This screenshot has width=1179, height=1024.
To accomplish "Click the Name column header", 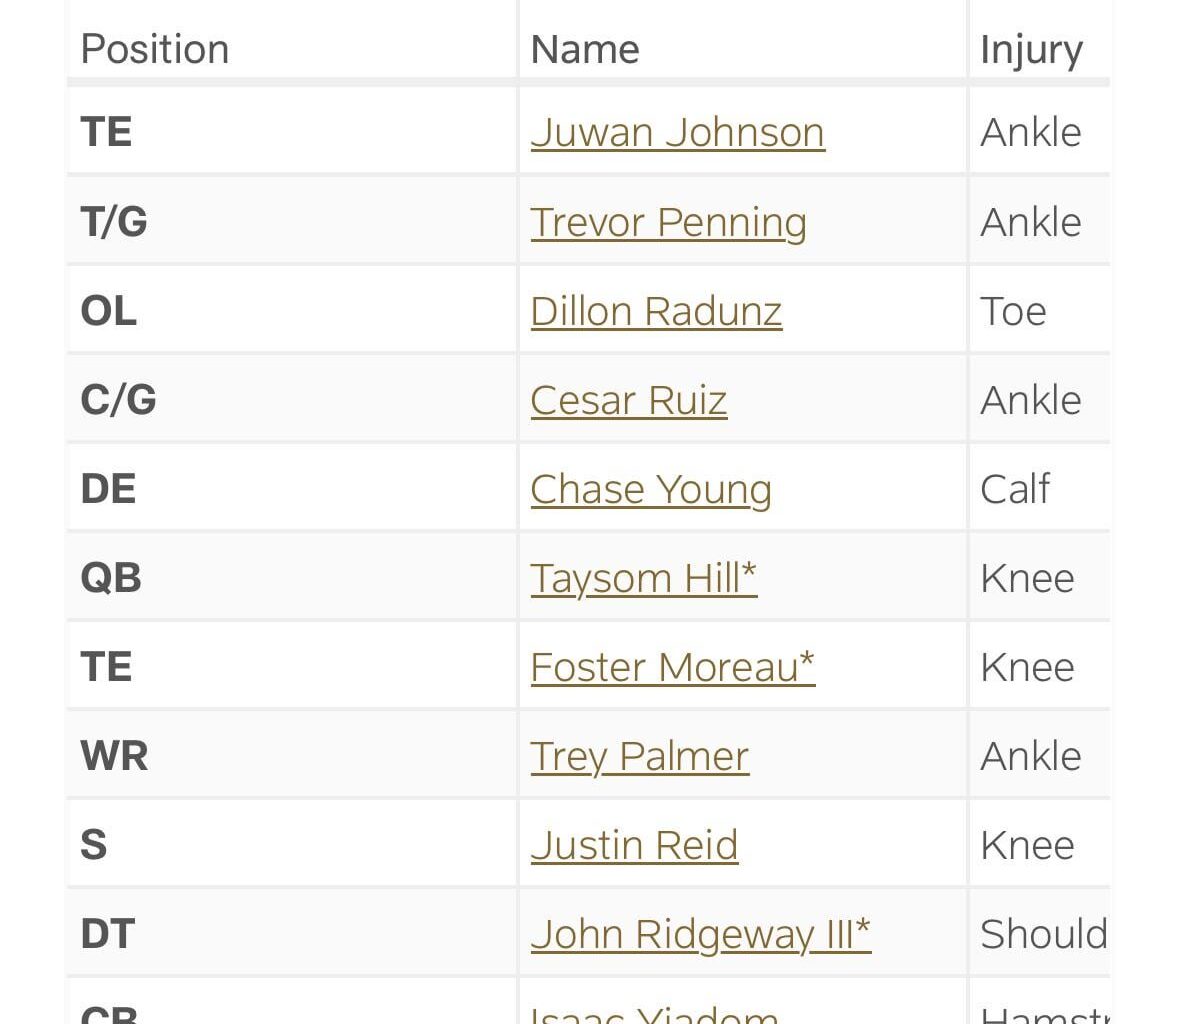I will 584,48.
